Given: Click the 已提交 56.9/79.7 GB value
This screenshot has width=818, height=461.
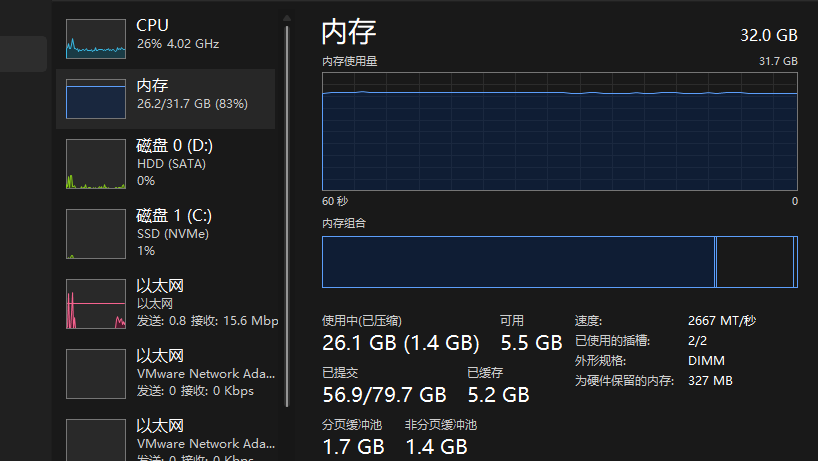Looking at the screenshot, I should 384,395.
